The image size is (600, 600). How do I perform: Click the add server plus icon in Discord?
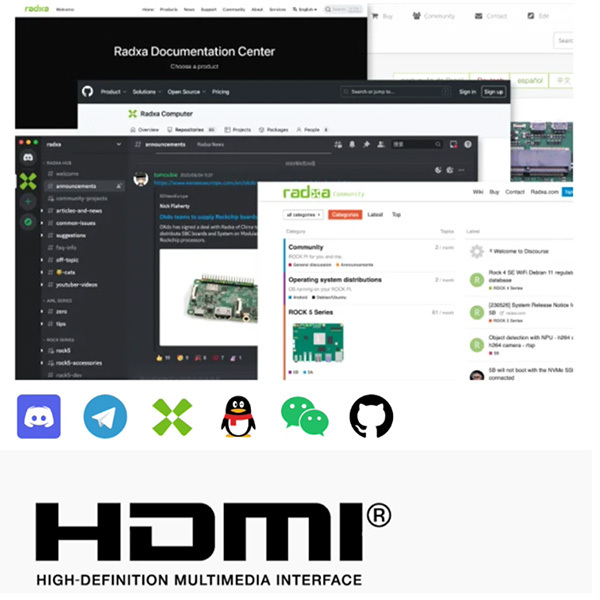click(28, 202)
